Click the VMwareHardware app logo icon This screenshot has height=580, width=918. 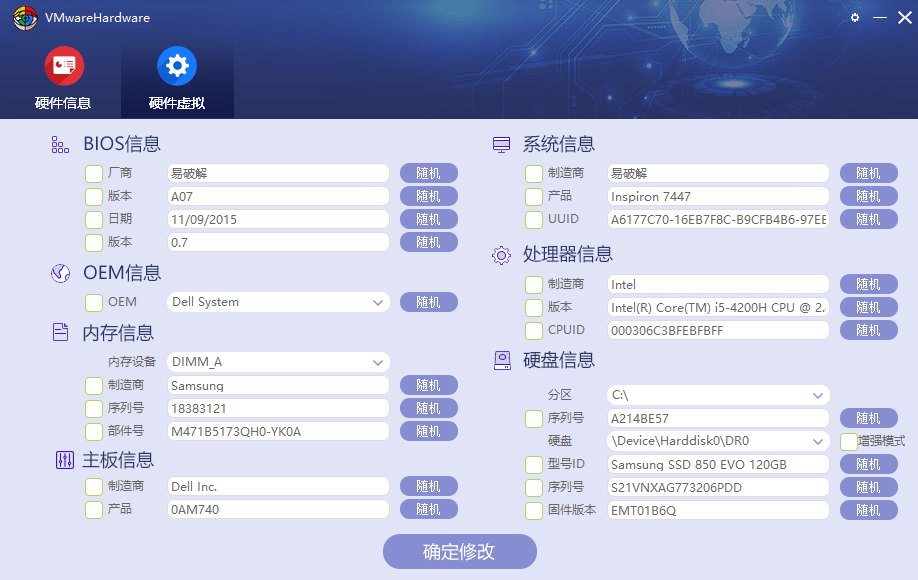click(25, 18)
